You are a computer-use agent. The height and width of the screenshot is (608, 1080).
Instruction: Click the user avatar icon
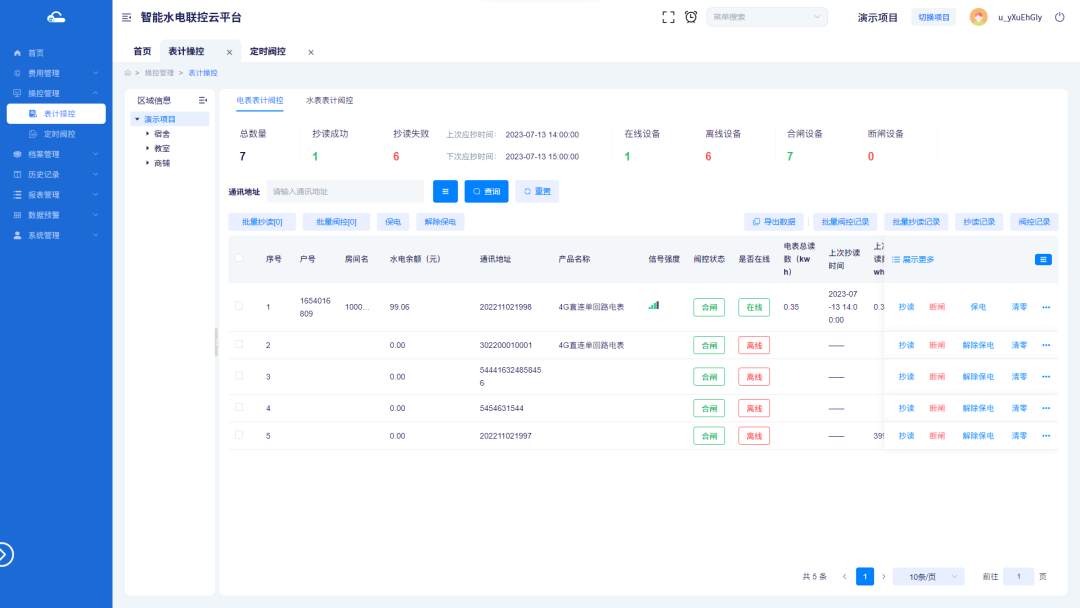click(978, 17)
